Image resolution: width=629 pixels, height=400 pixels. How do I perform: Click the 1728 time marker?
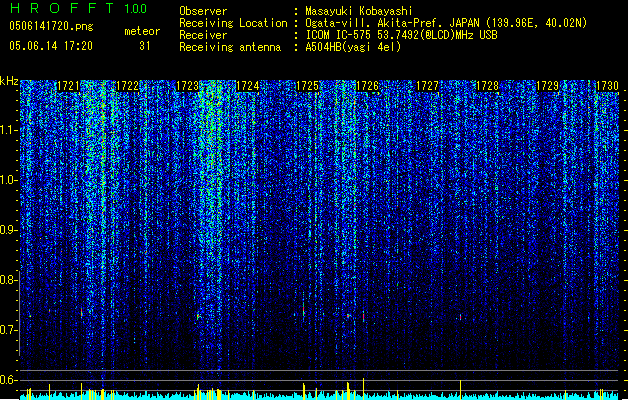[x=487, y=86]
